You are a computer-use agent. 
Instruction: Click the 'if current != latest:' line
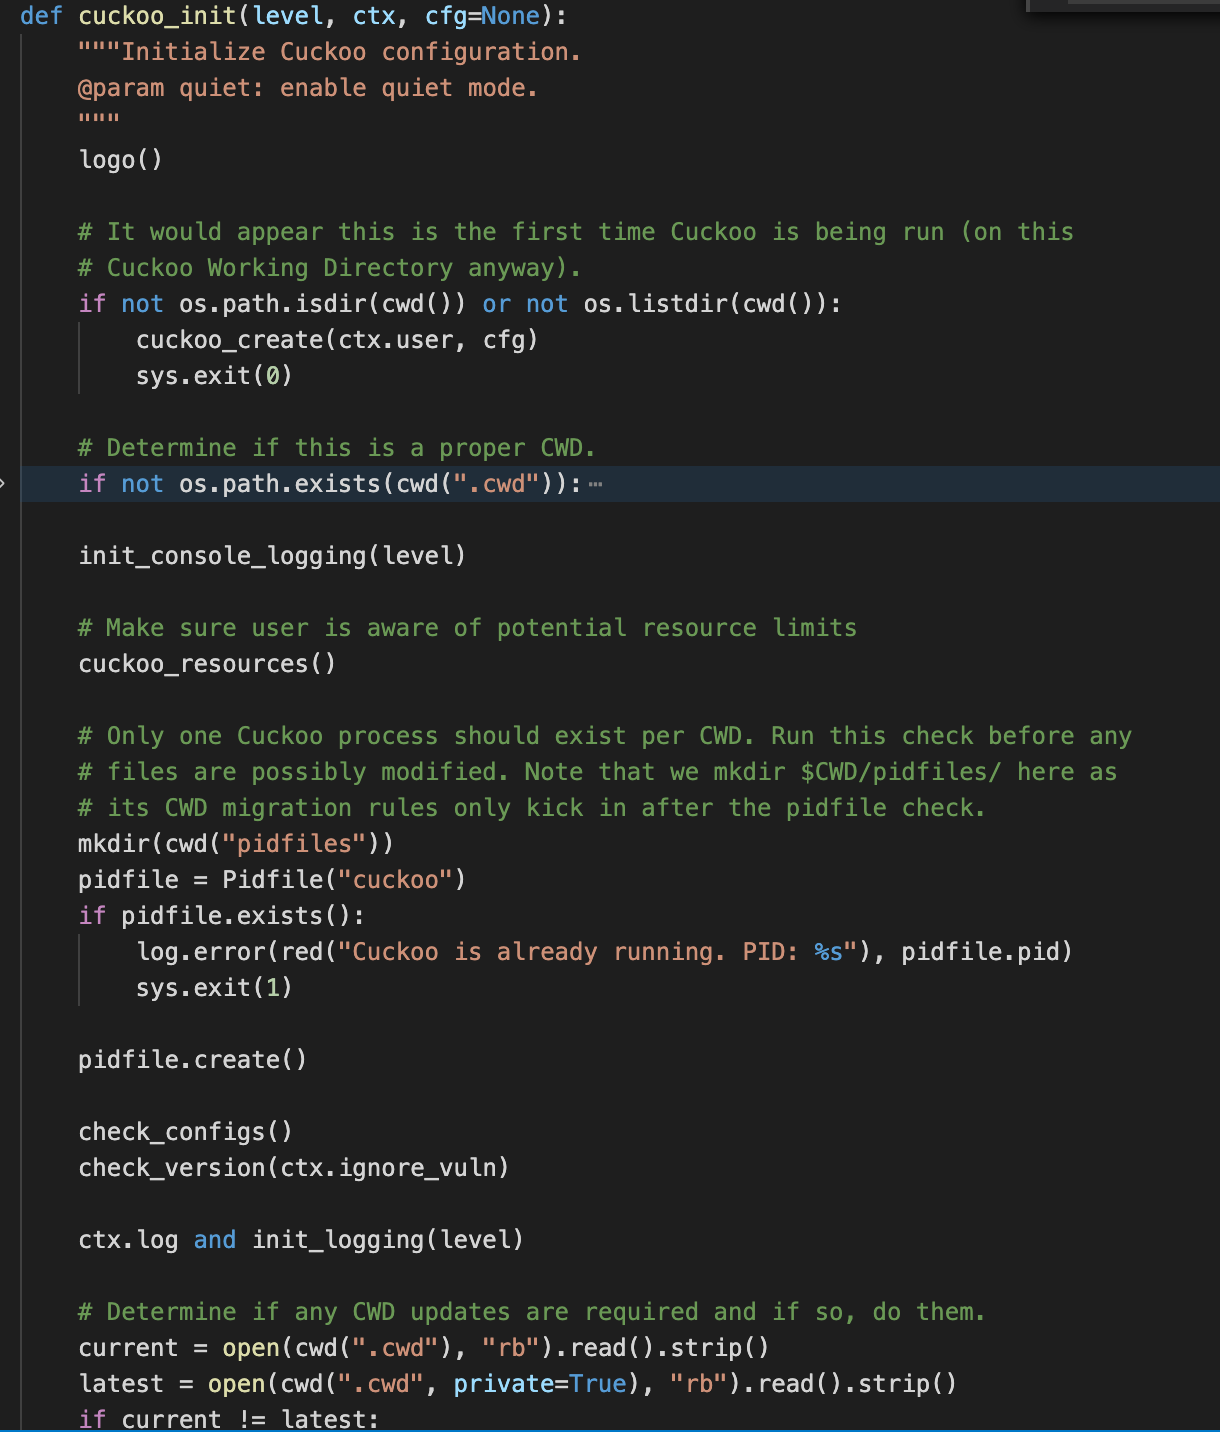(229, 1419)
